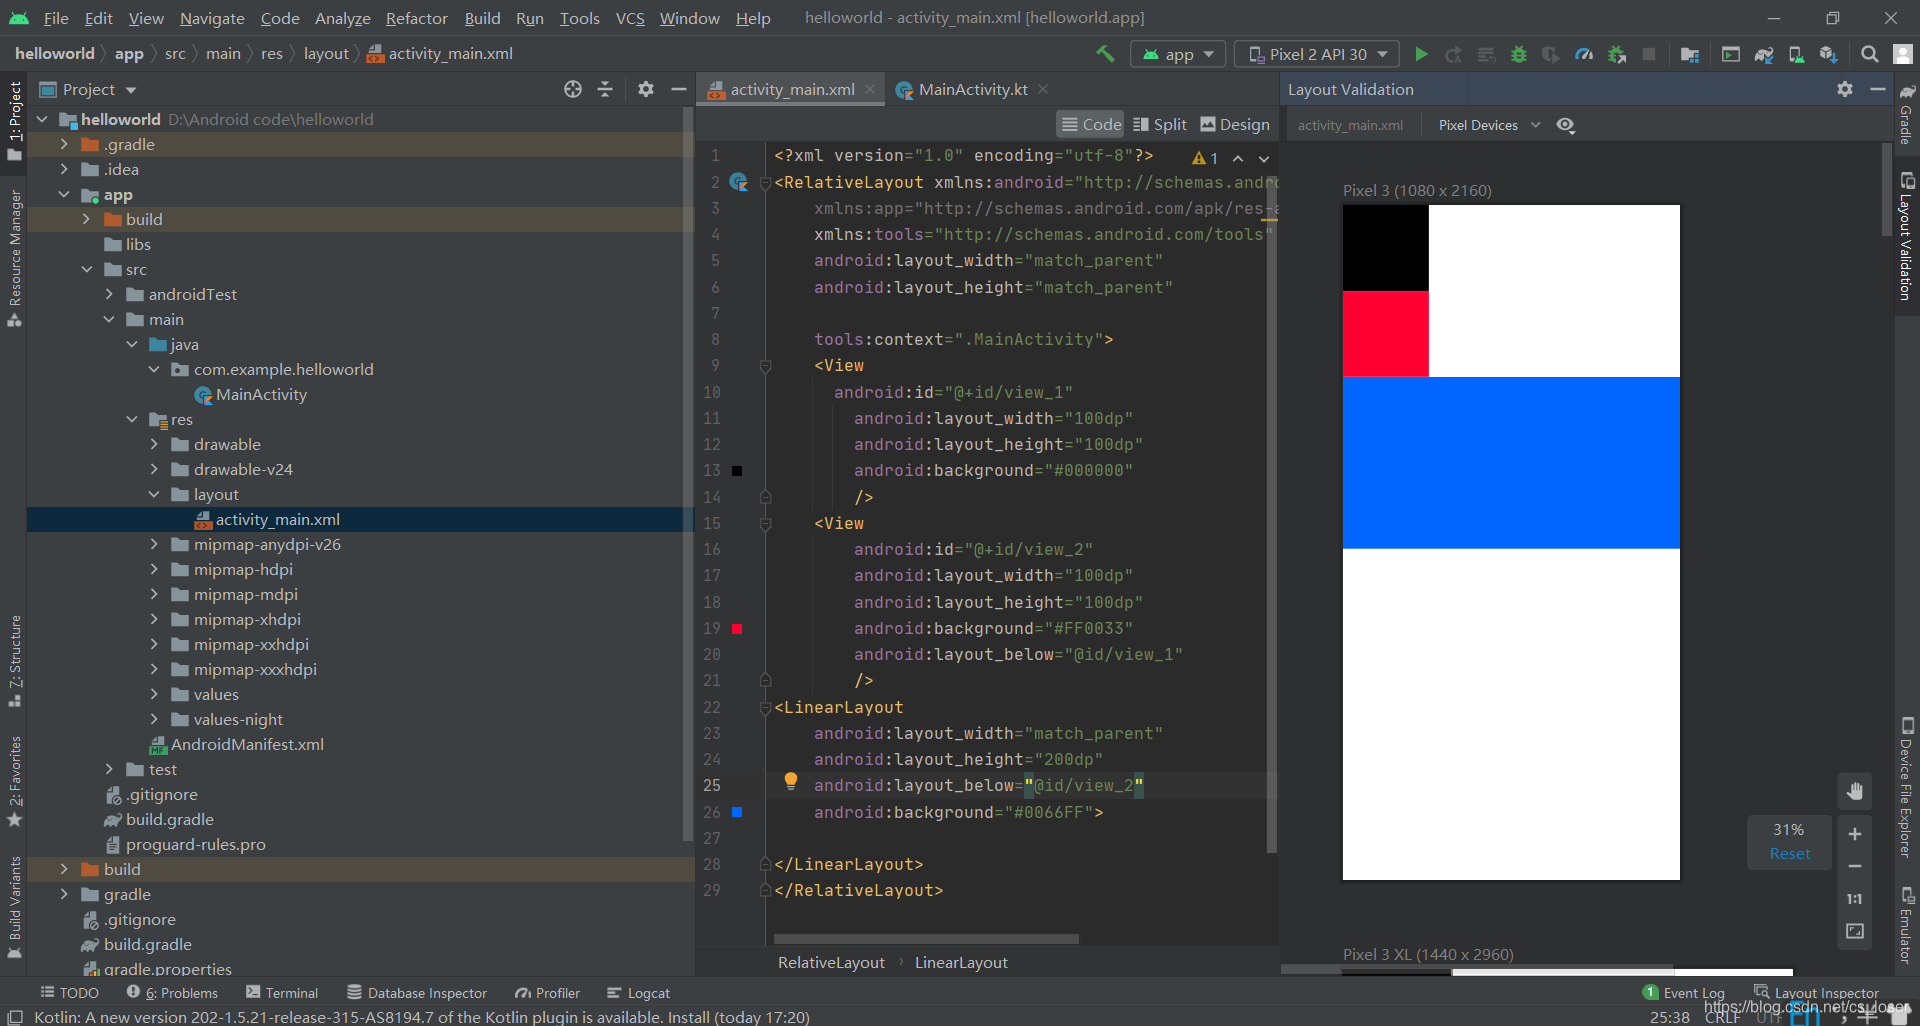Open the Refactor menu

point(416,18)
